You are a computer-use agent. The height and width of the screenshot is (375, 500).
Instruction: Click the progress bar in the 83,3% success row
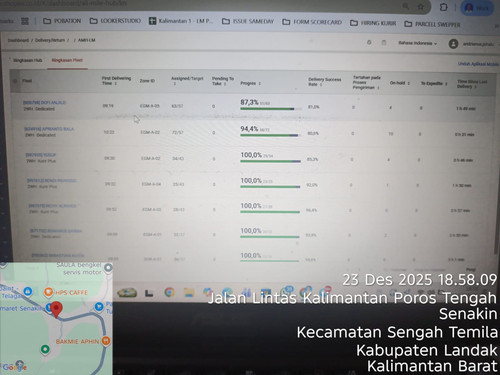pyautogui.click(x=270, y=161)
